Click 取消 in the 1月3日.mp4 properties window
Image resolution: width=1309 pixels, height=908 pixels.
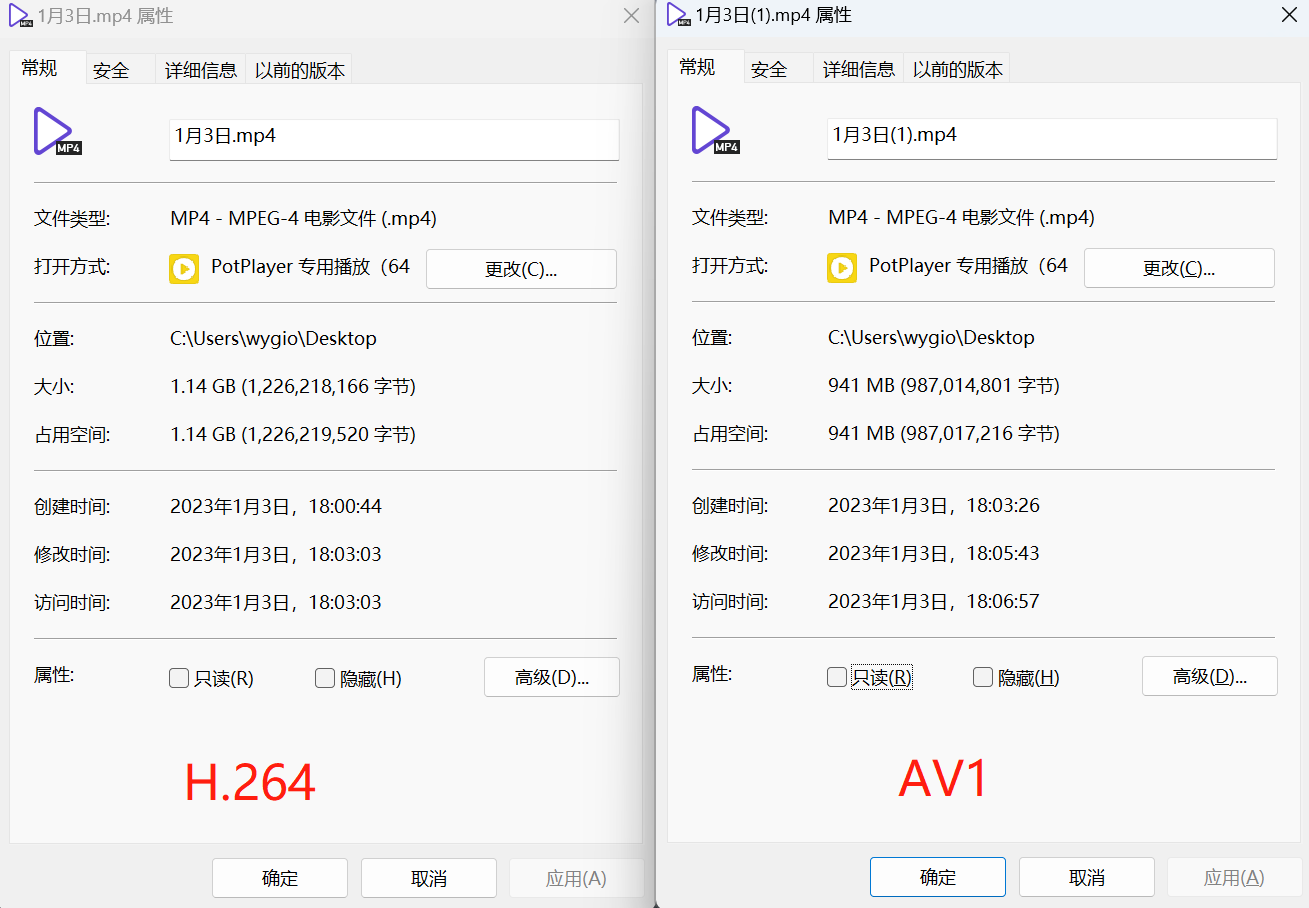tap(429, 878)
